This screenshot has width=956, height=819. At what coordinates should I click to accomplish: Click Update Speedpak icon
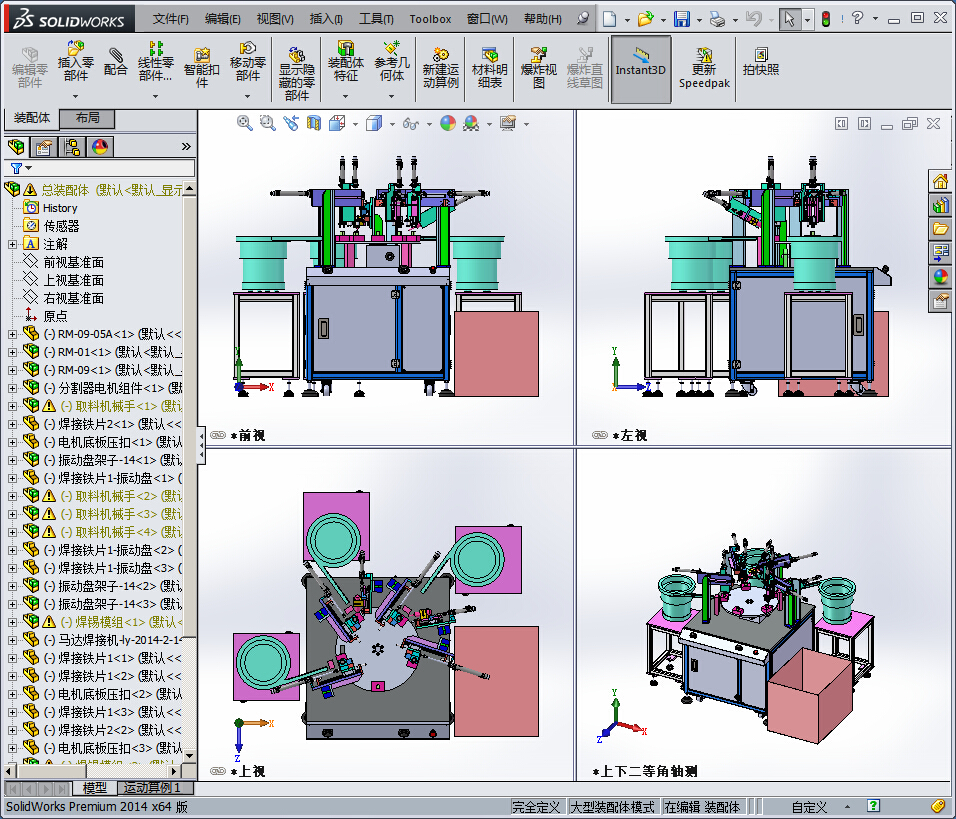pyautogui.click(x=704, y=67)
